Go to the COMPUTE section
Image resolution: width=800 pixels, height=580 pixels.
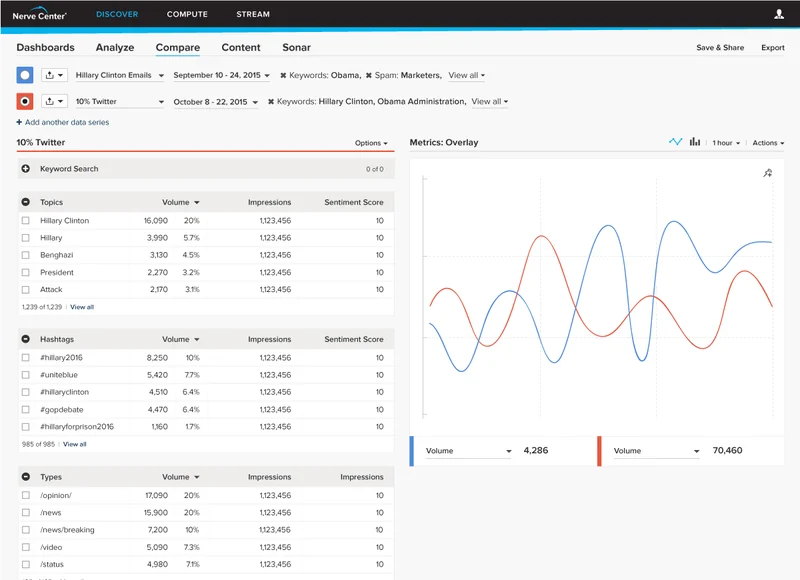(x=187, y=14)
